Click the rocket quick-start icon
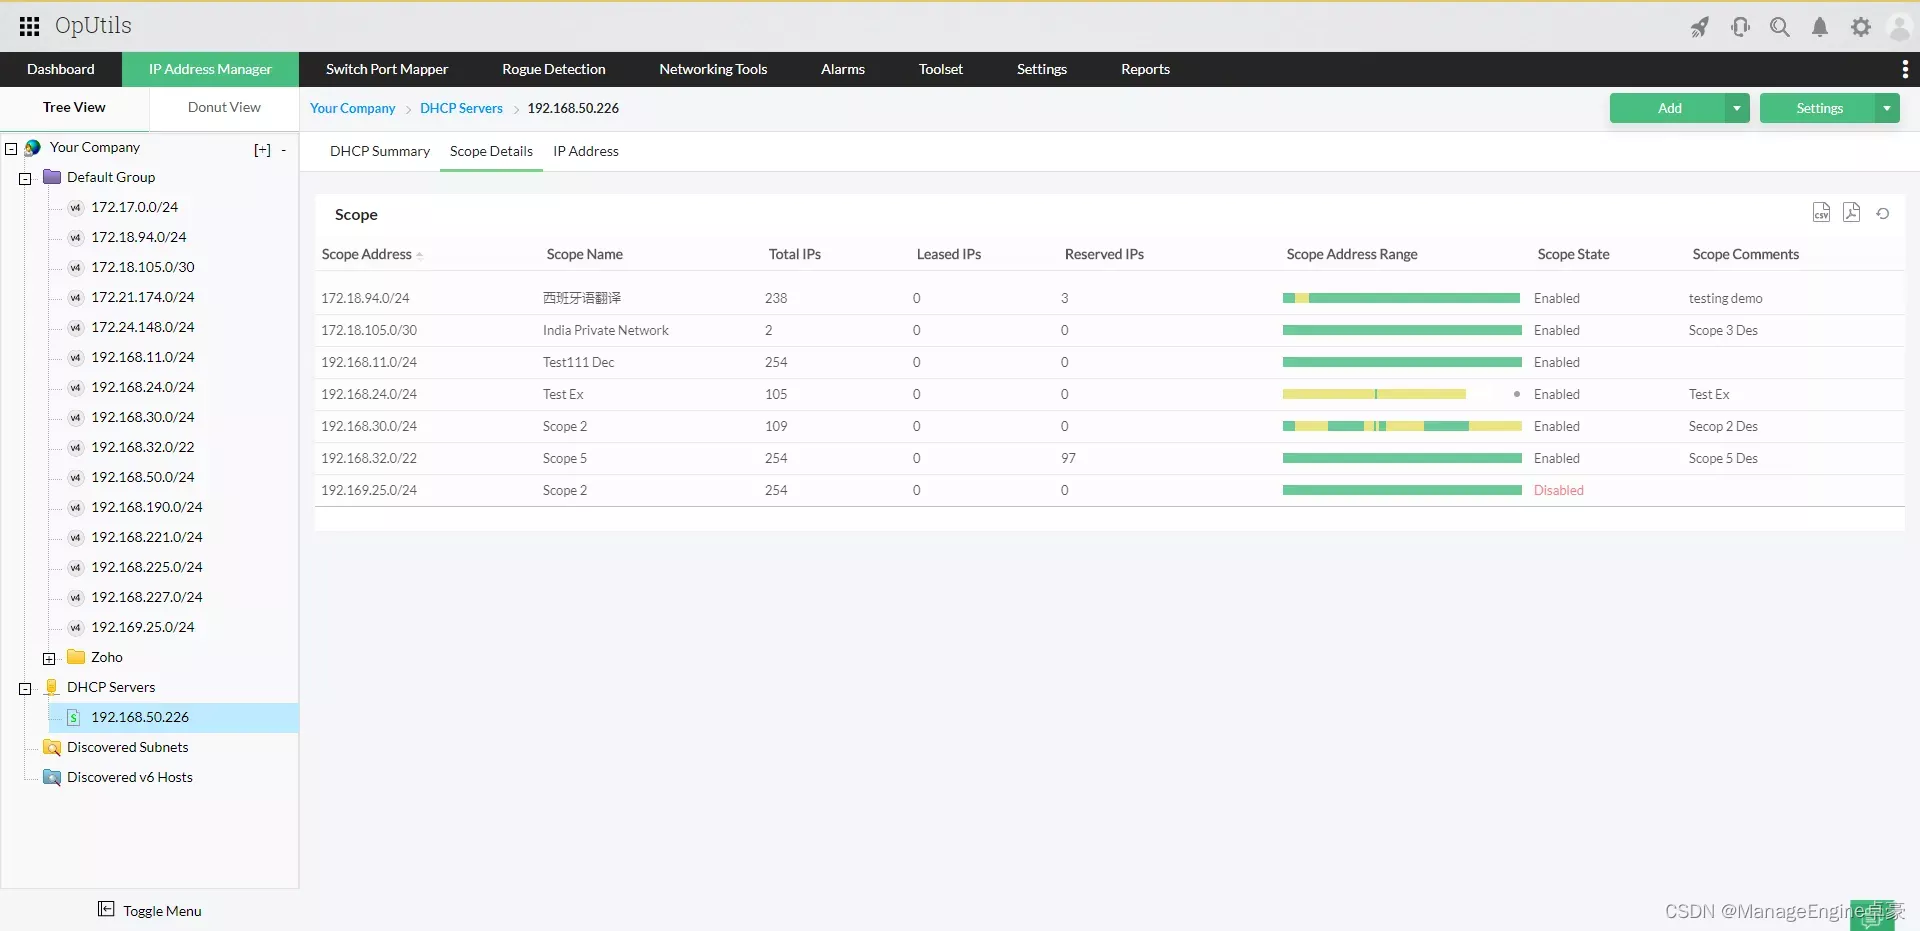Image resolution: width=1920 pixels, height=931 pixels. pos(1700,27)
